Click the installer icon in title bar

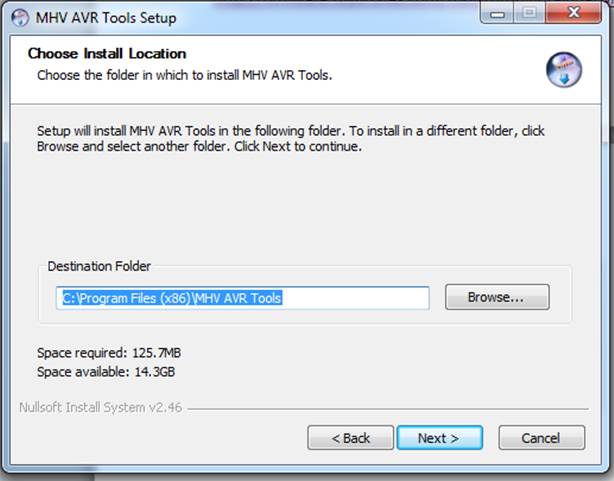pos(19,17)
